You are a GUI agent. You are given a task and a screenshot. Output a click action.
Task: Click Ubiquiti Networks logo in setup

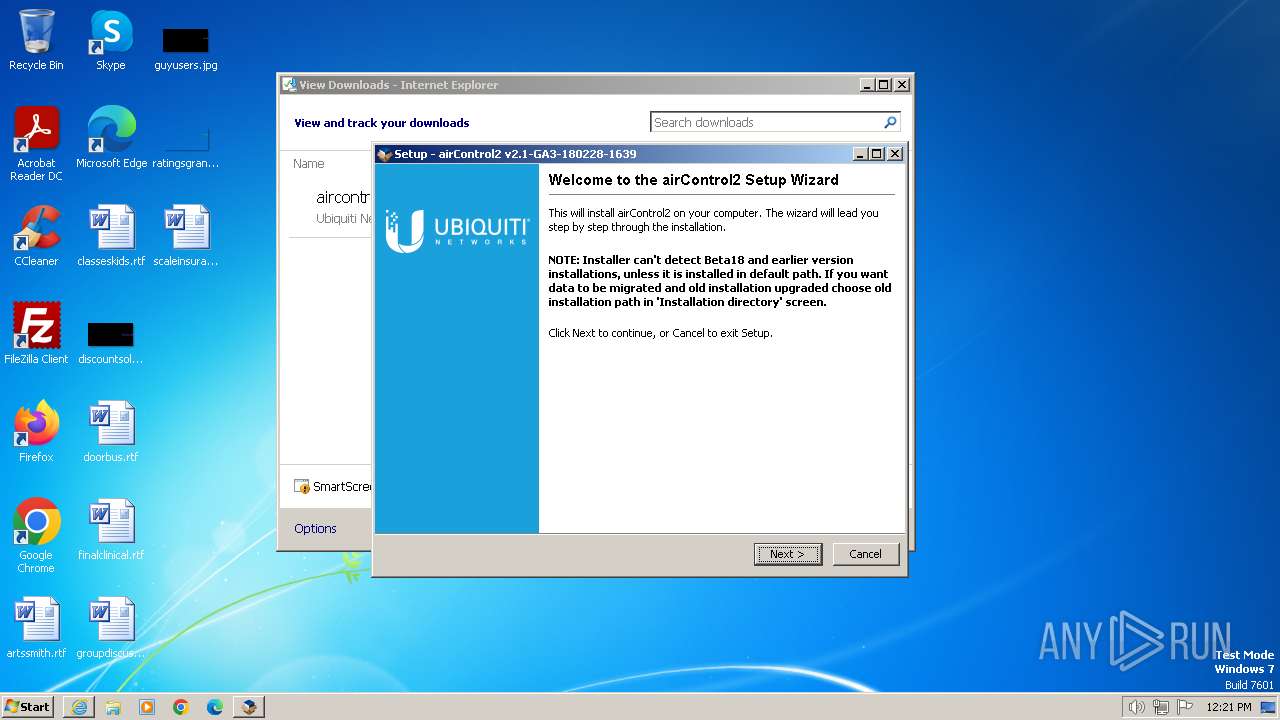tap(456, 230)
